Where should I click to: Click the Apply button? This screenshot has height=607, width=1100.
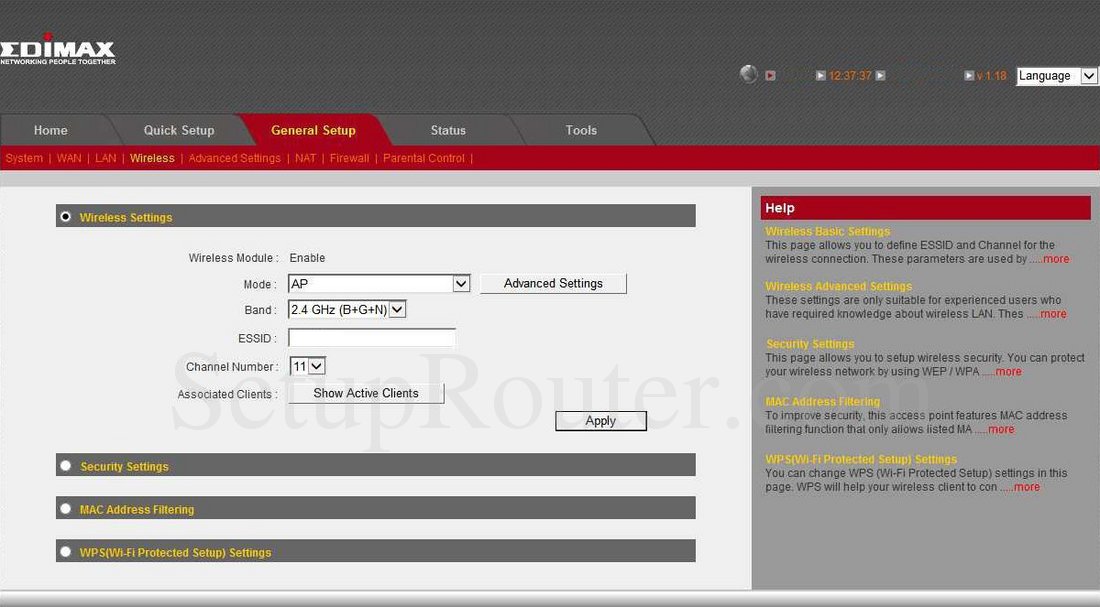point(600,420)
